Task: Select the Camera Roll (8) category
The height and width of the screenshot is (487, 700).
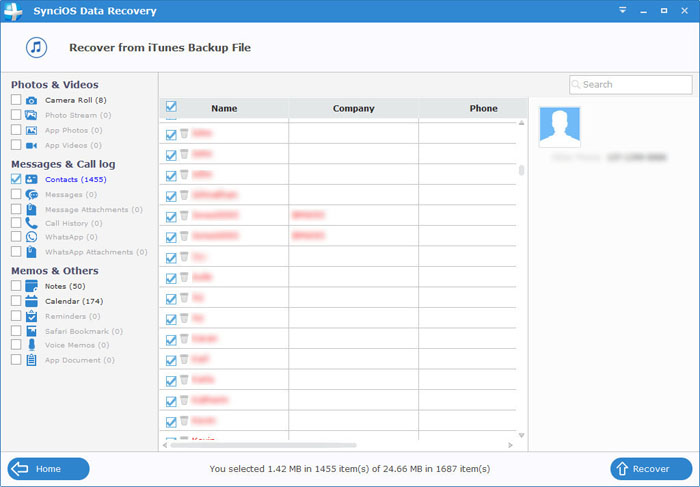Action: click(75, 100)
